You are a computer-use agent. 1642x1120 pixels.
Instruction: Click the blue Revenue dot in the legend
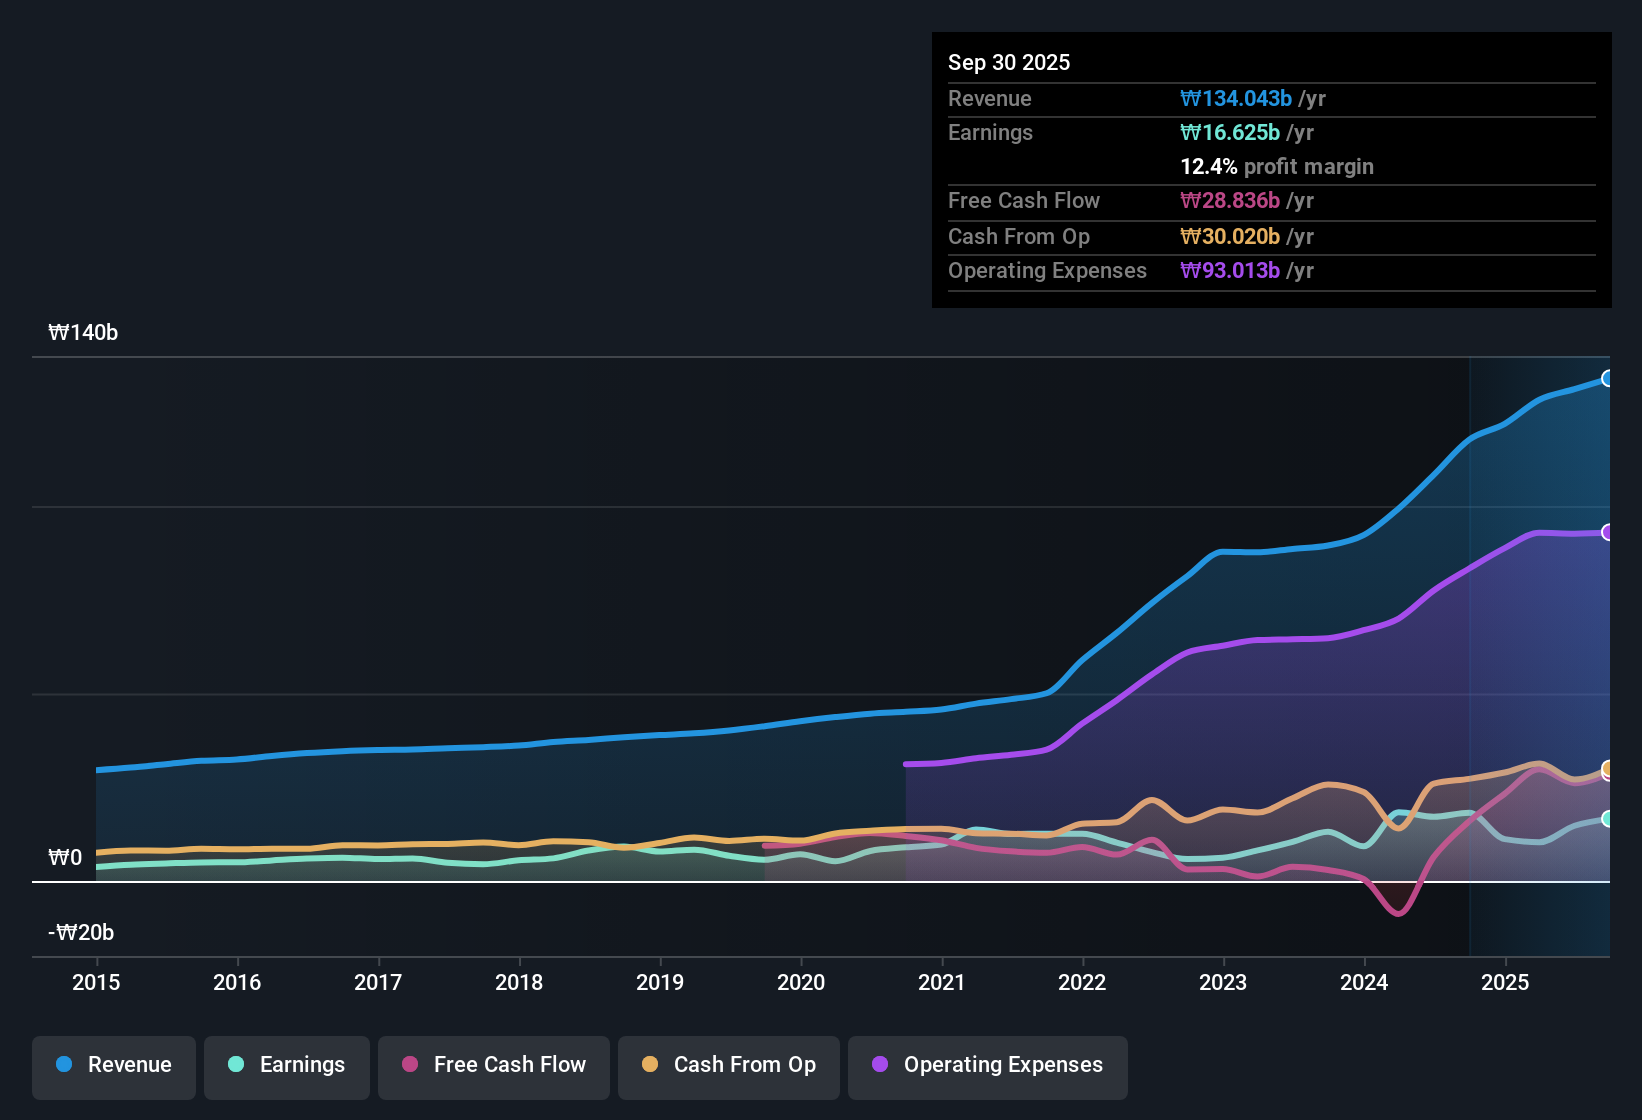point(63,1065)
